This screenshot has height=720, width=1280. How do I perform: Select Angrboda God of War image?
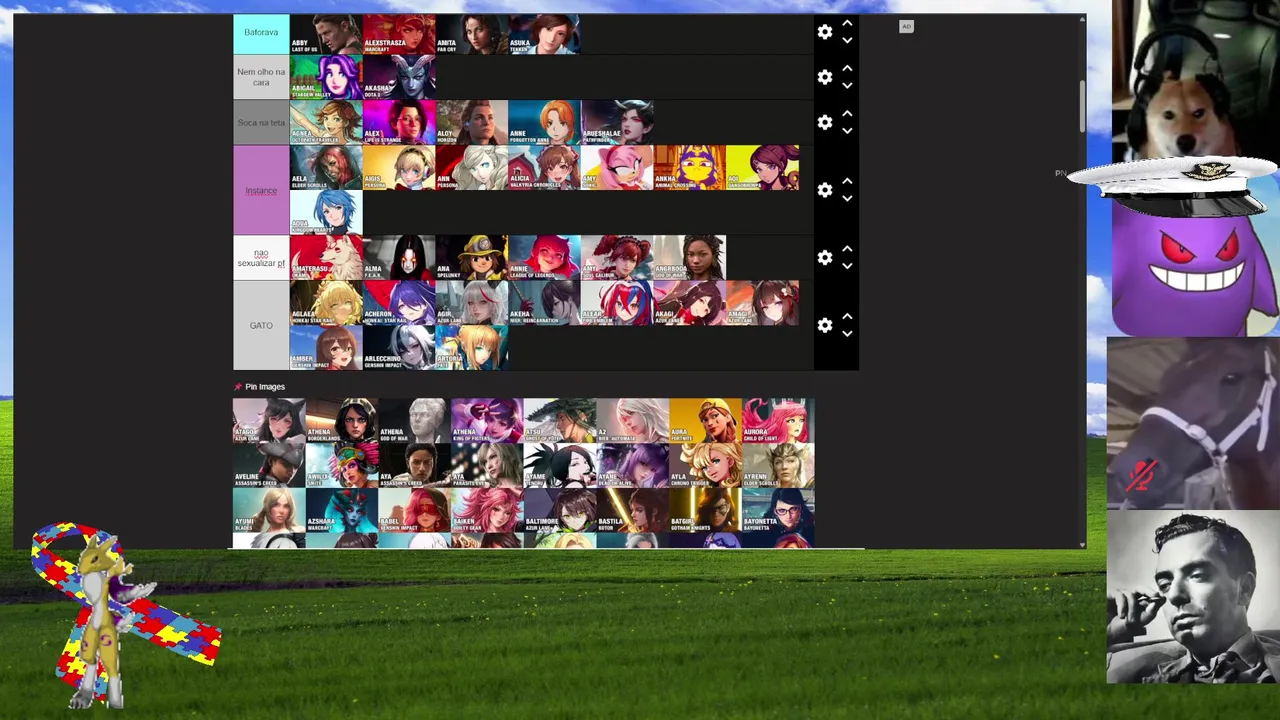pyautogui.click(x=690, y=258)
